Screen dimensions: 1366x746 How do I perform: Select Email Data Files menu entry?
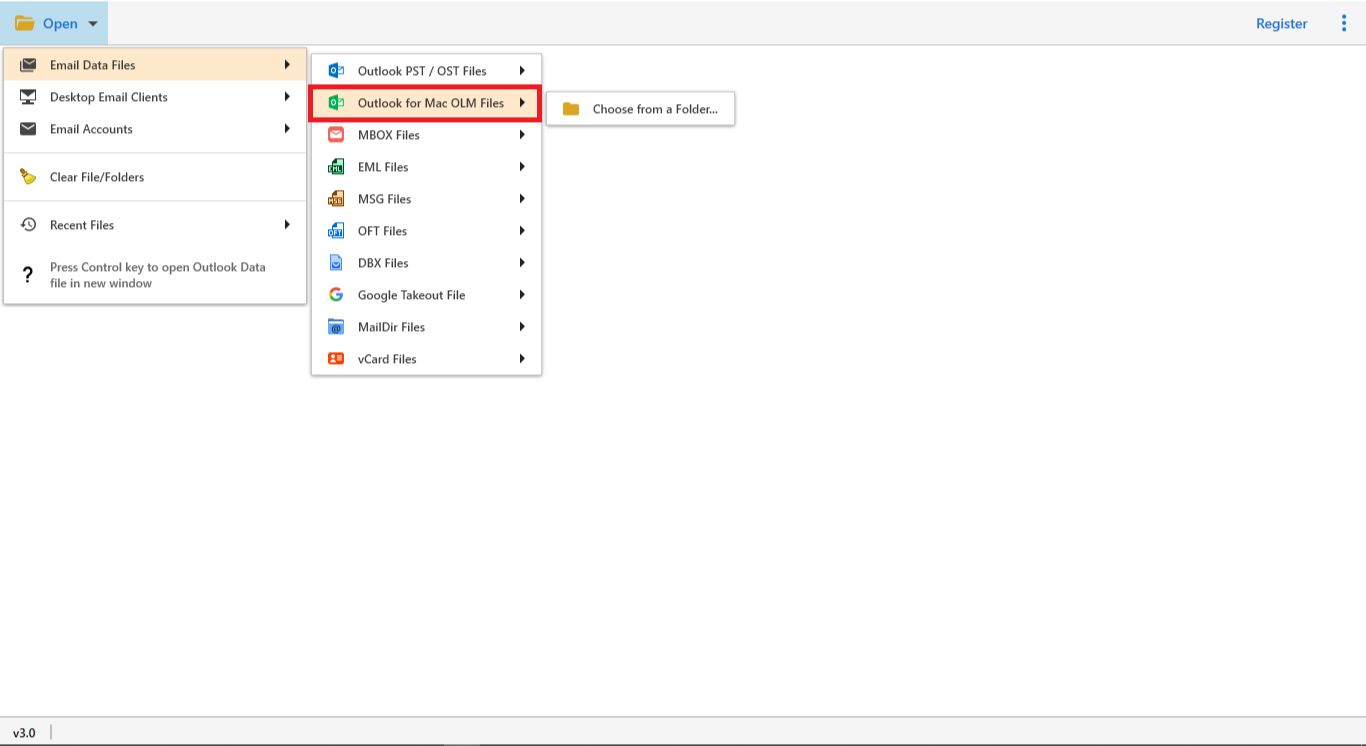(155, 65)
